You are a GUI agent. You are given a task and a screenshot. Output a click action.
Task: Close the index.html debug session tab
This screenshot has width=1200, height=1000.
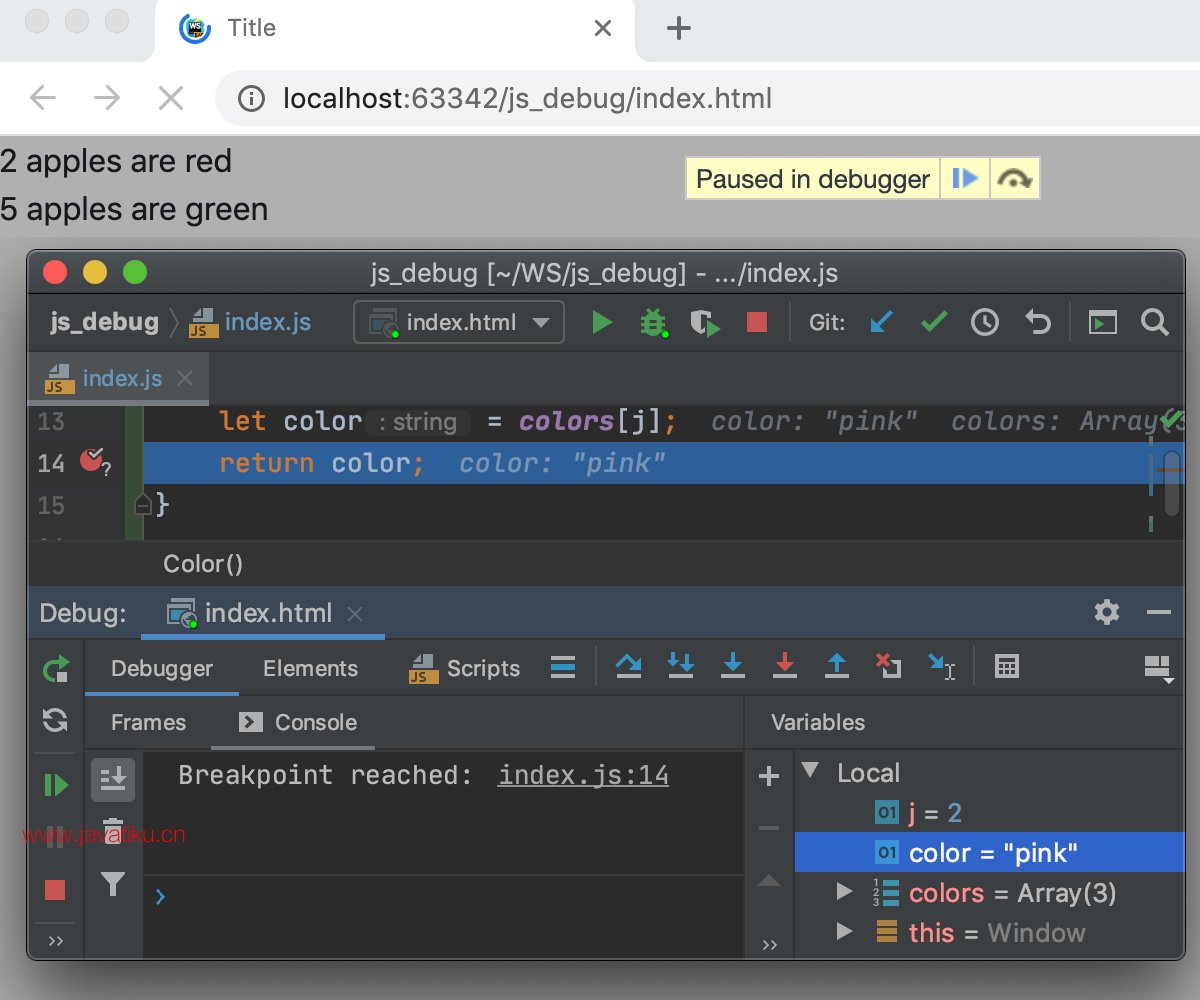click(355, 614)
